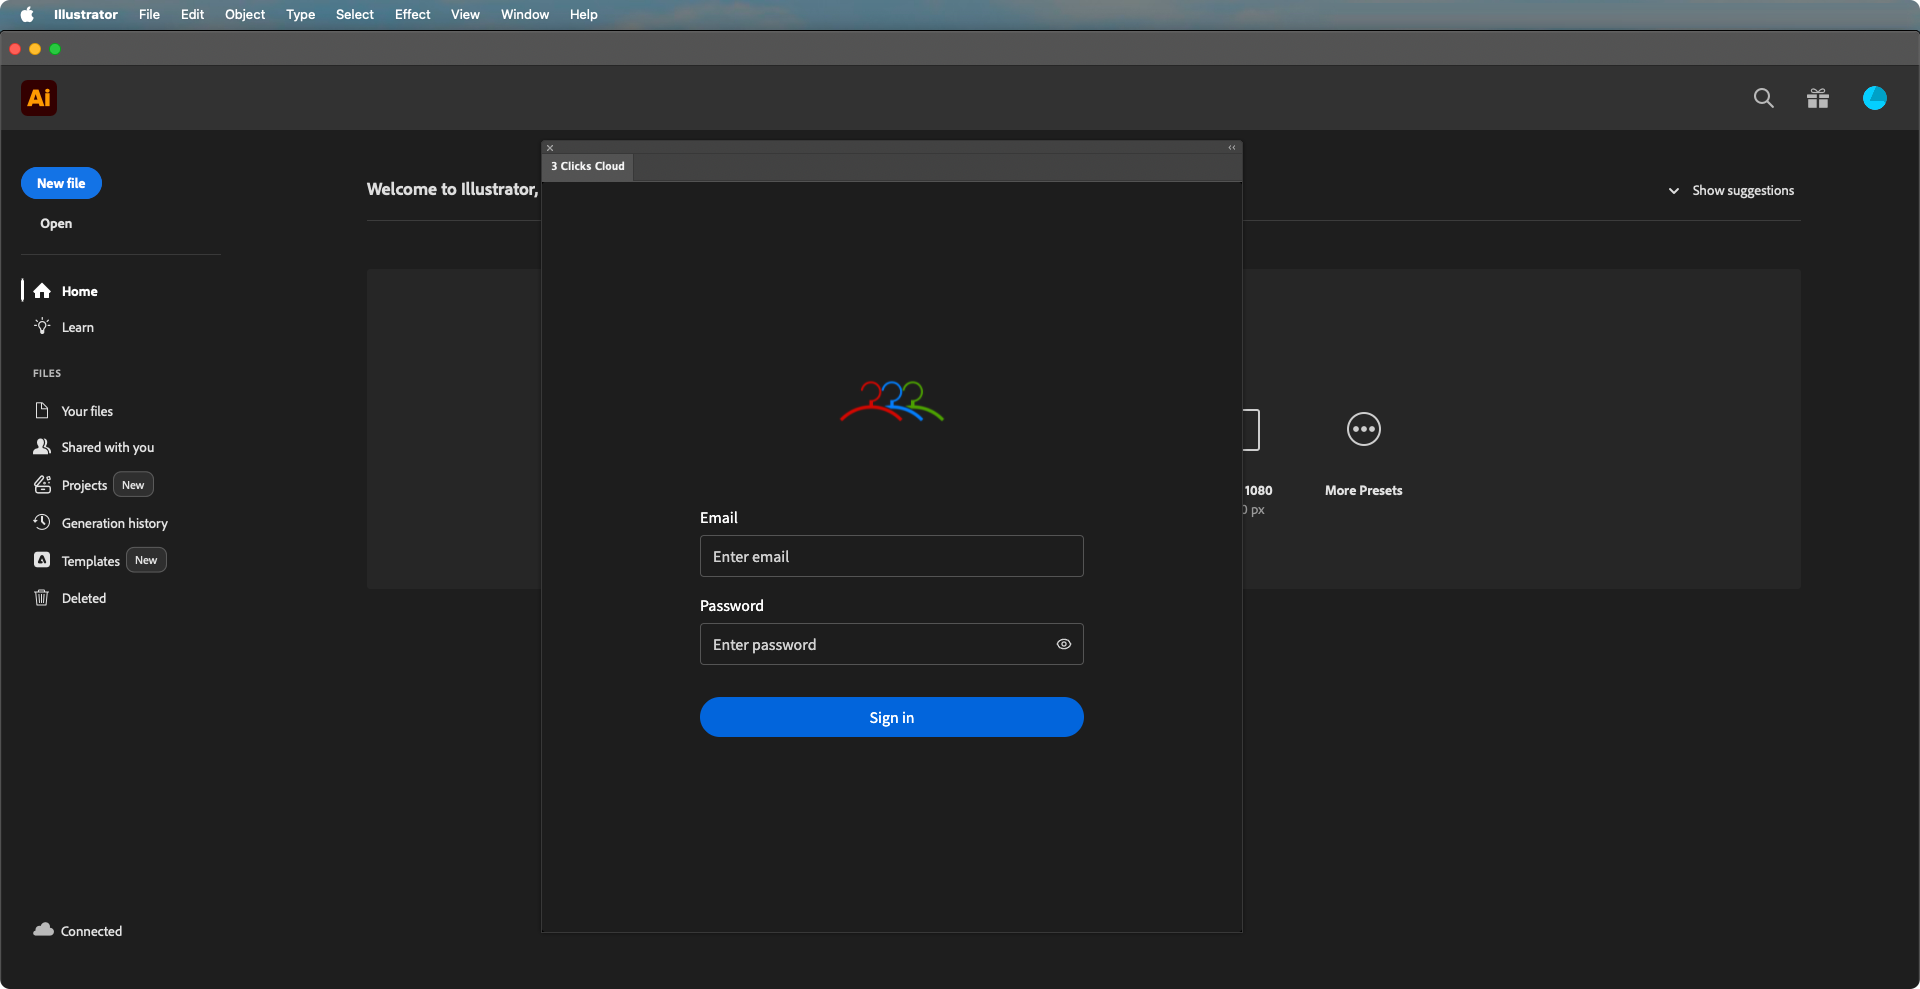
Task: Click the user profile avatar icon
Action: tap(1874, 98)
